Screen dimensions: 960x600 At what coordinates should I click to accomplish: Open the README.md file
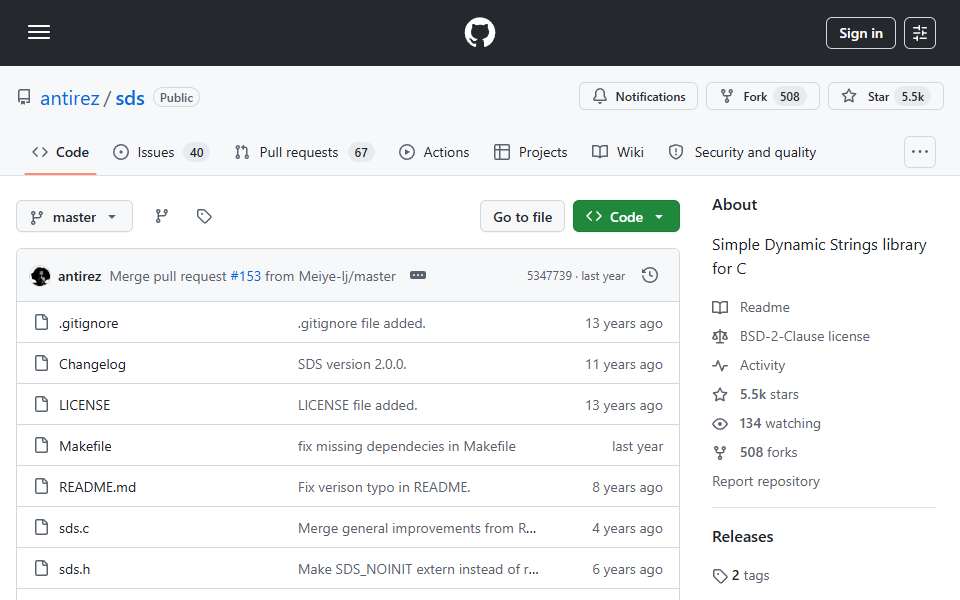pyautogui.click(x=97, y=487)
